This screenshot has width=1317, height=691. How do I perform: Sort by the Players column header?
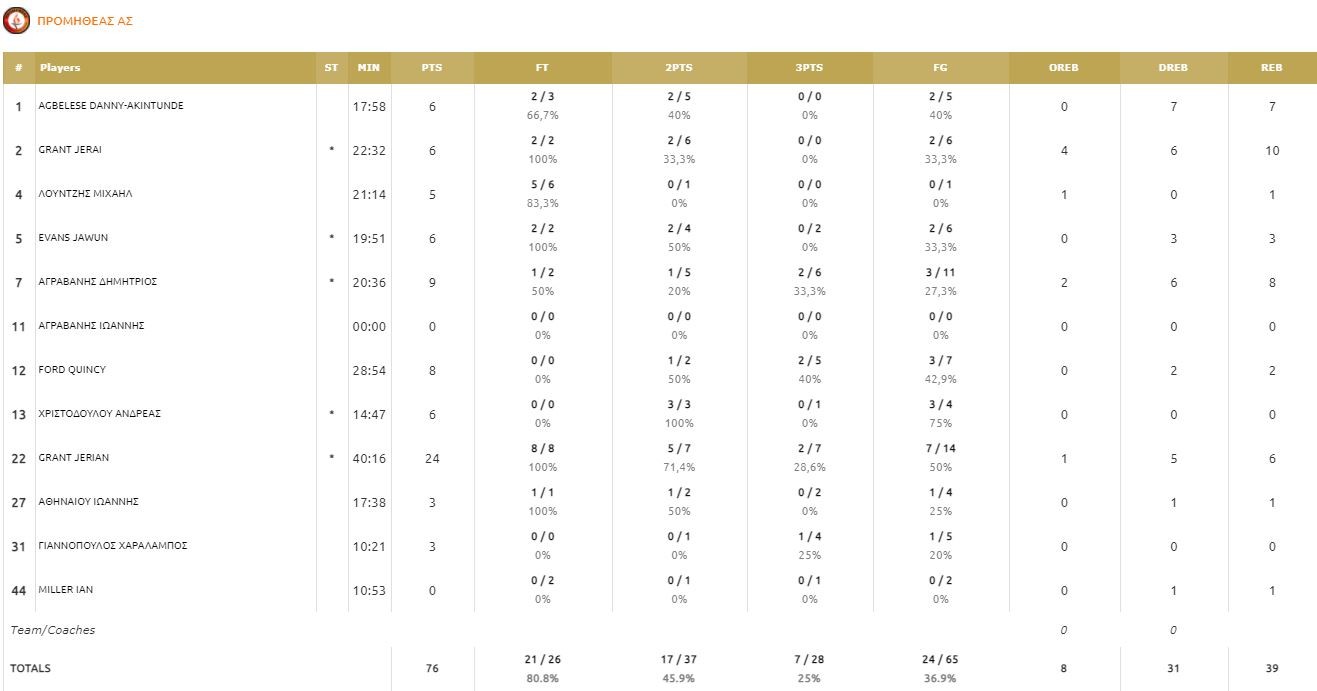point(60,68)
